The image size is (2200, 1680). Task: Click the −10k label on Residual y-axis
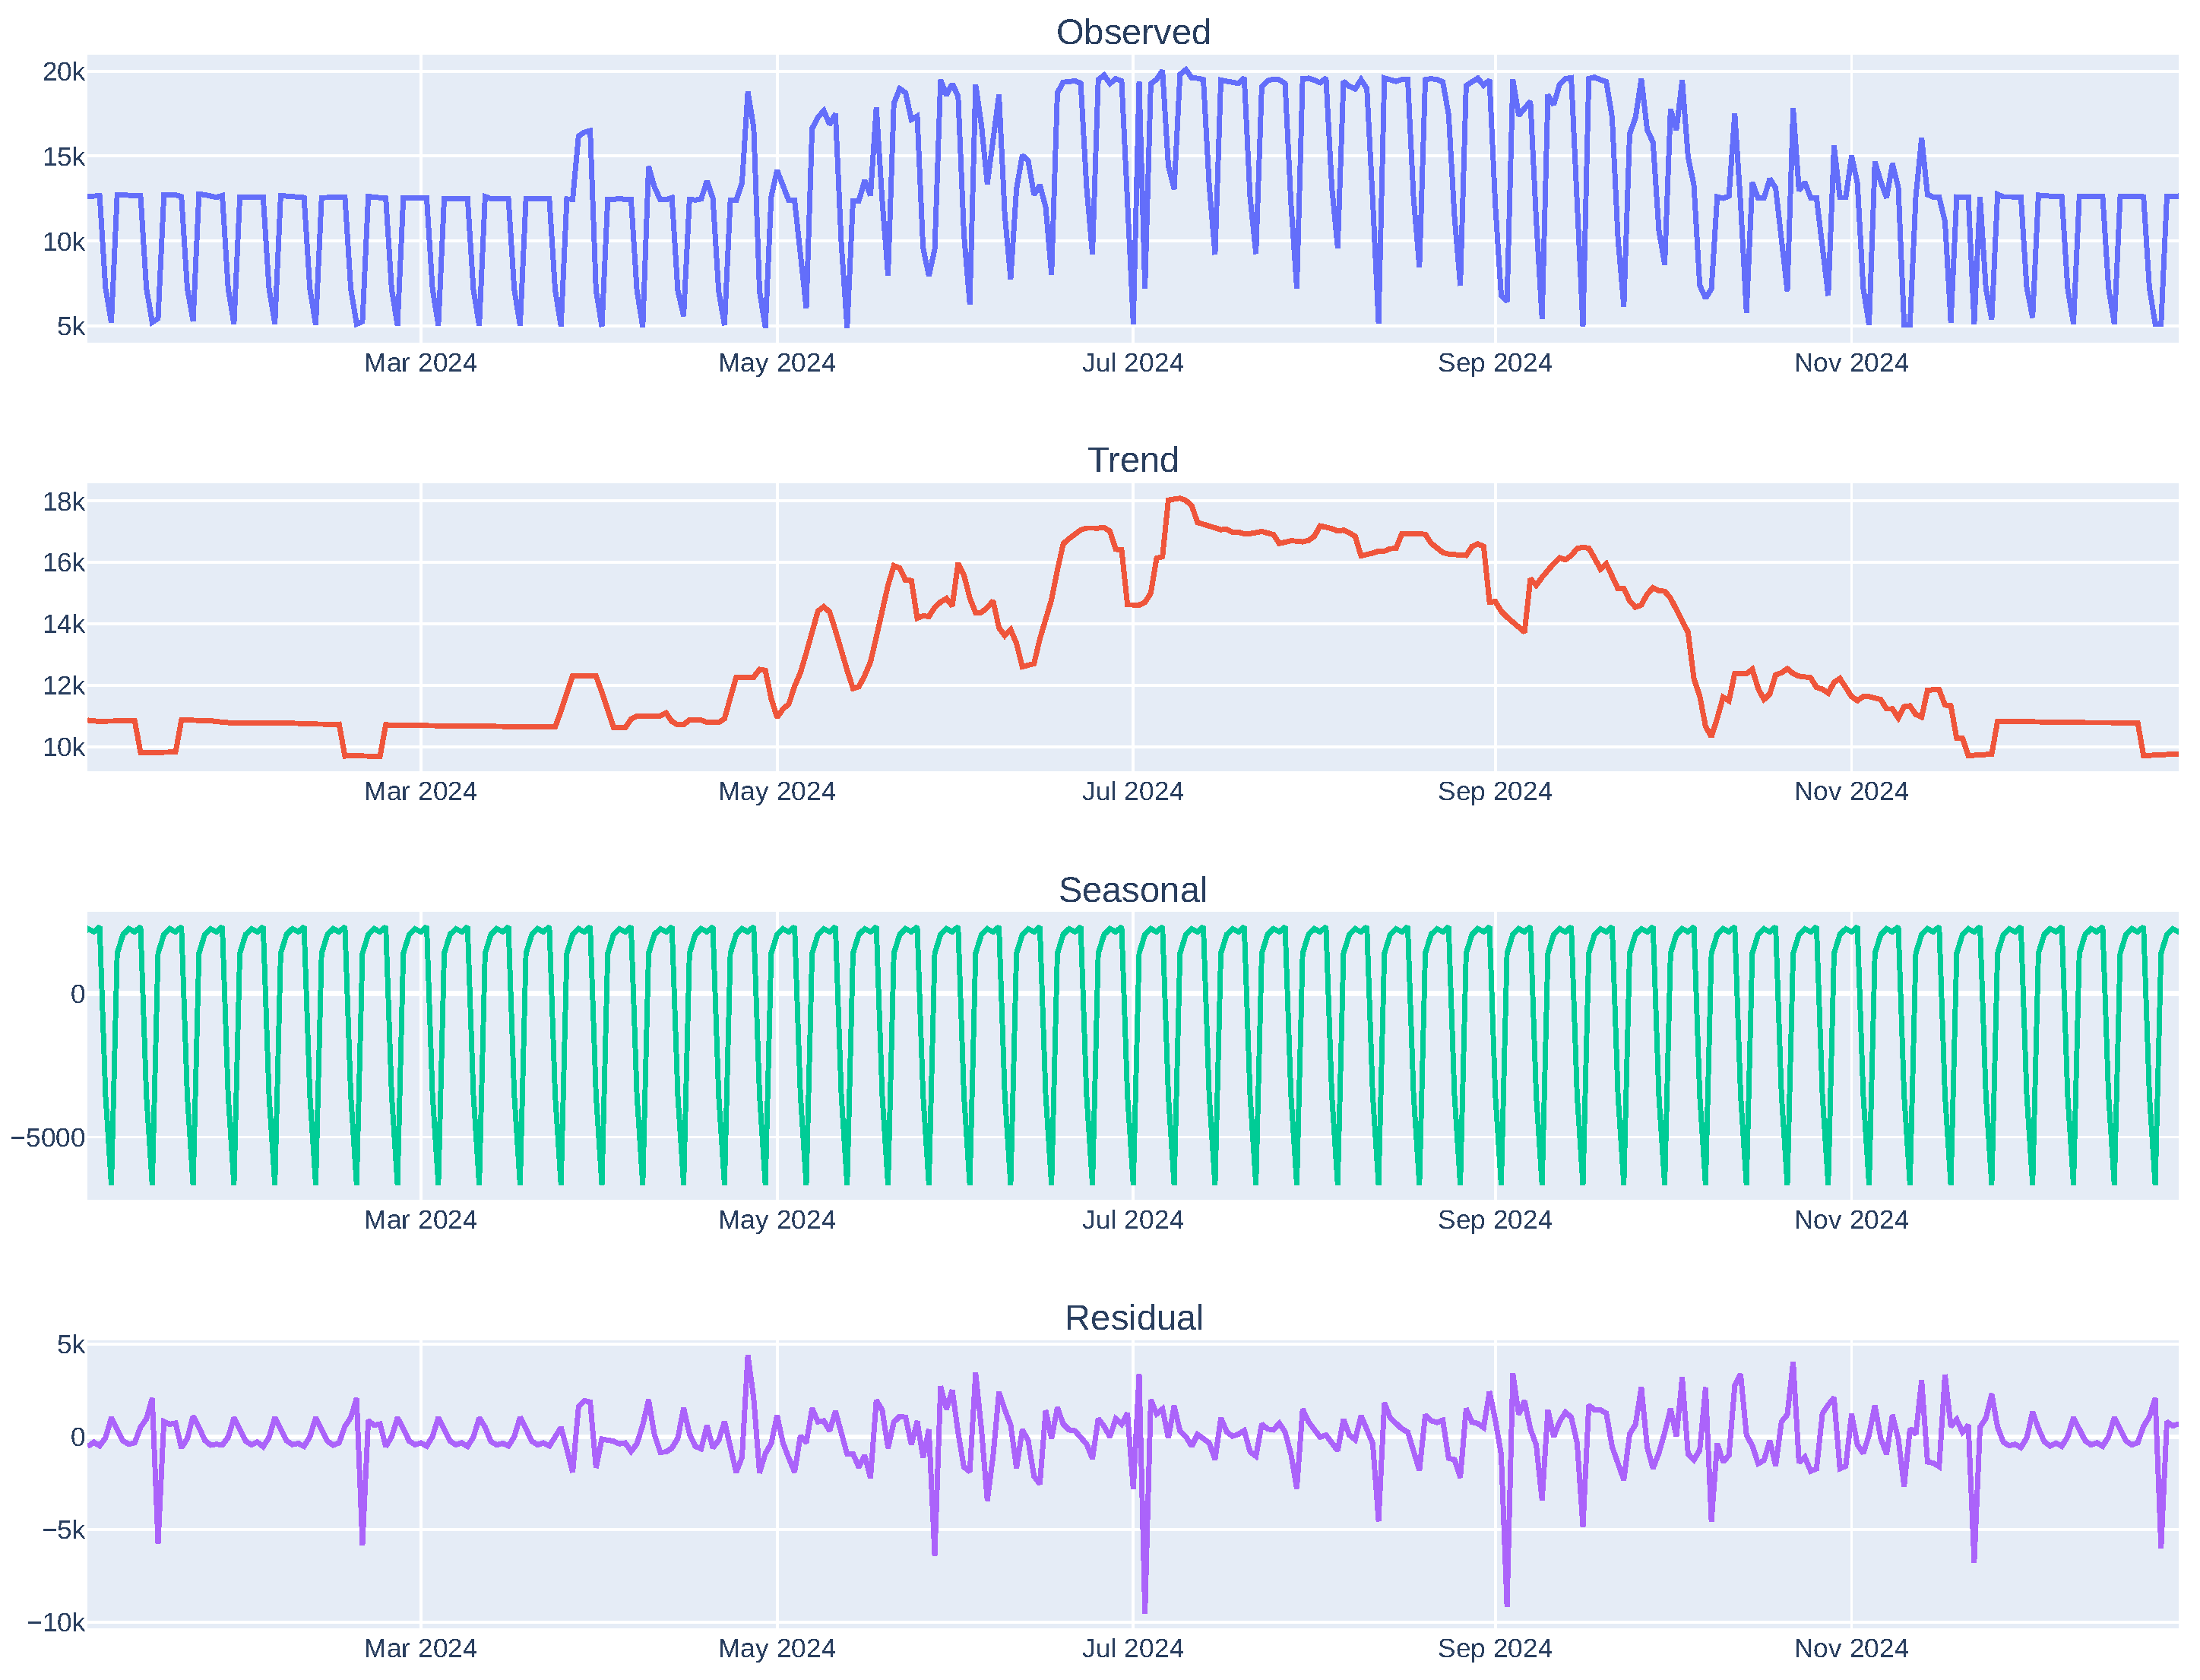[x=55, y=1622]
